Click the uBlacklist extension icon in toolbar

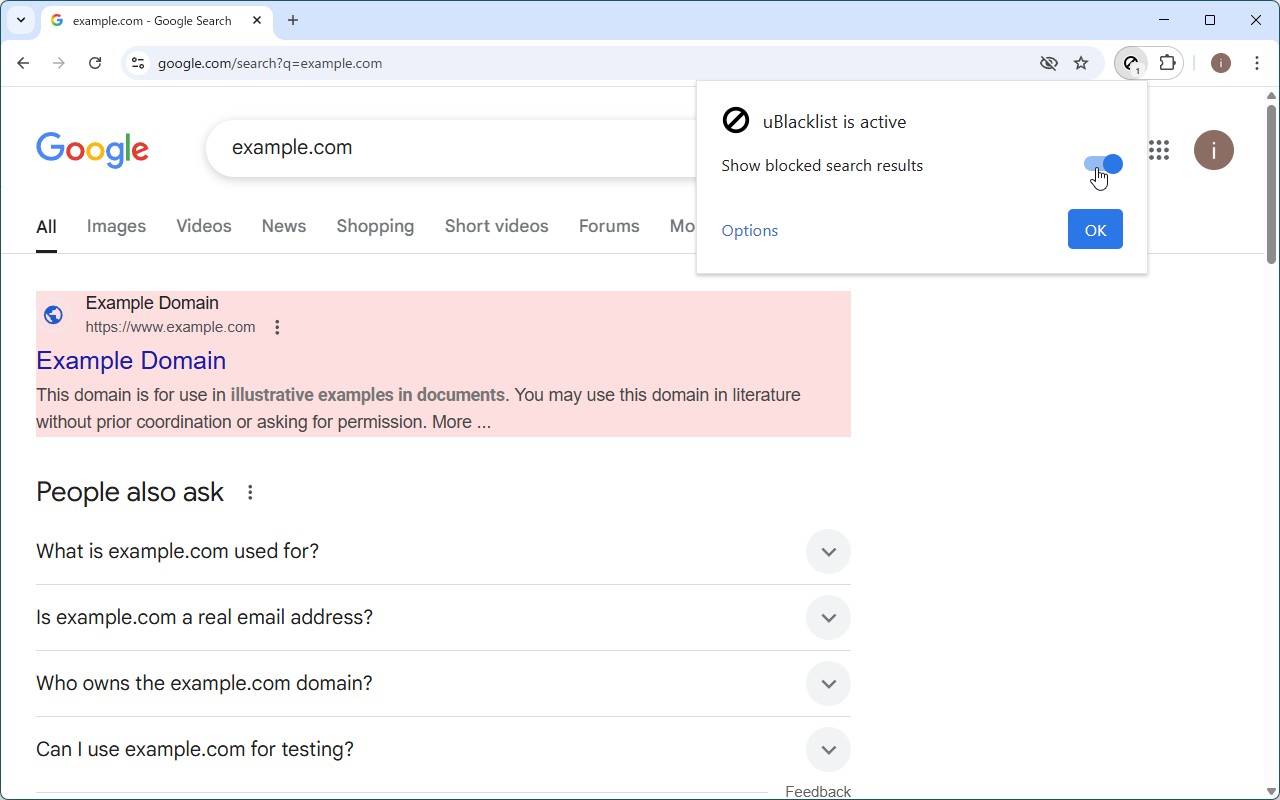pyautogui.click(x=1131, y=63)
